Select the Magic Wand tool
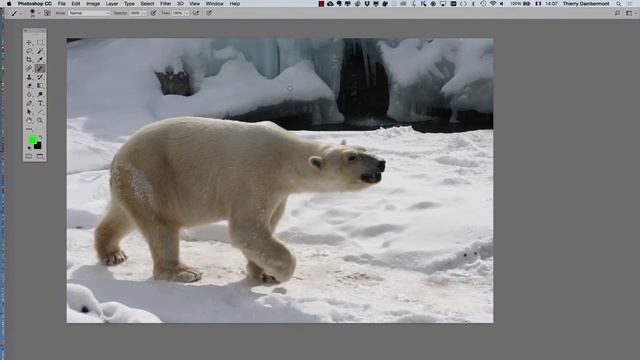 click(x=40, y=51)
